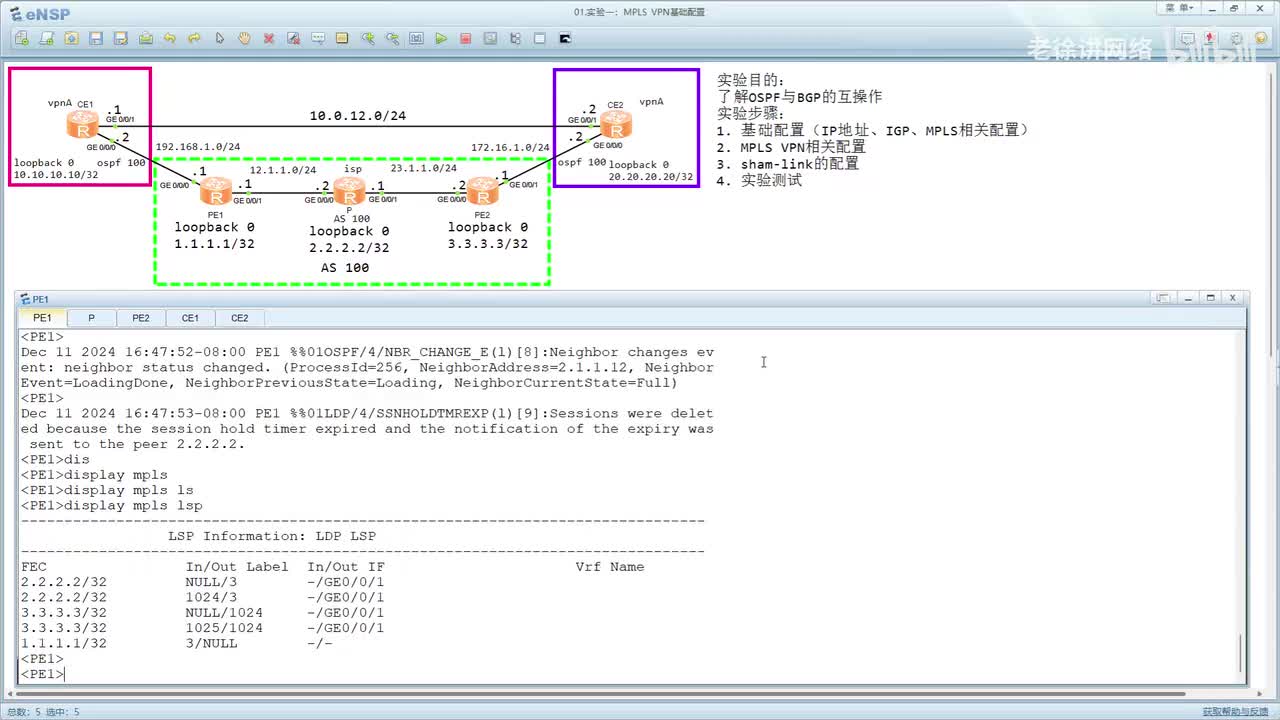Switch to the CE1 terminal tab
This screenshot has height=720, width=1280.
[x=190, y=318]
